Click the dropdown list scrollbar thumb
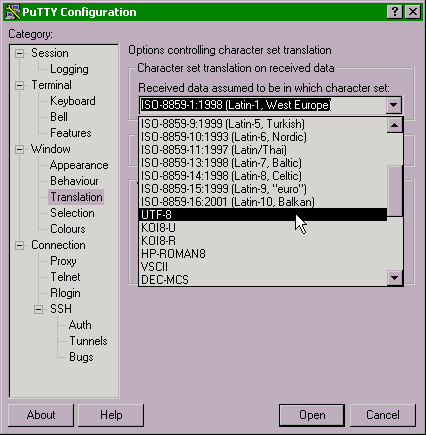 pos(395,191)
